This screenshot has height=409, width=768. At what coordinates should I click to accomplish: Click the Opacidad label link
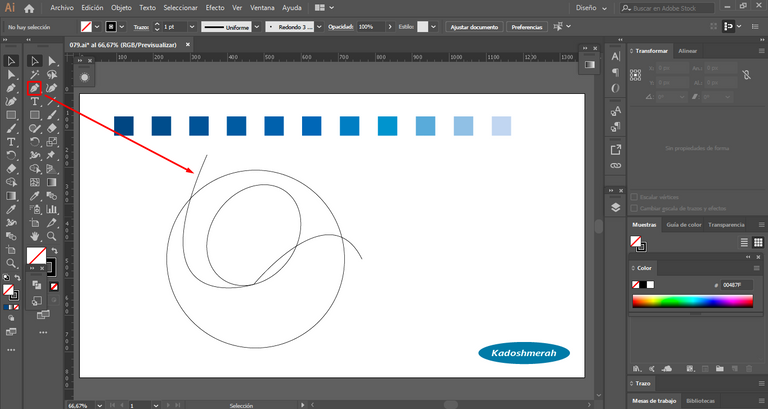341,27
